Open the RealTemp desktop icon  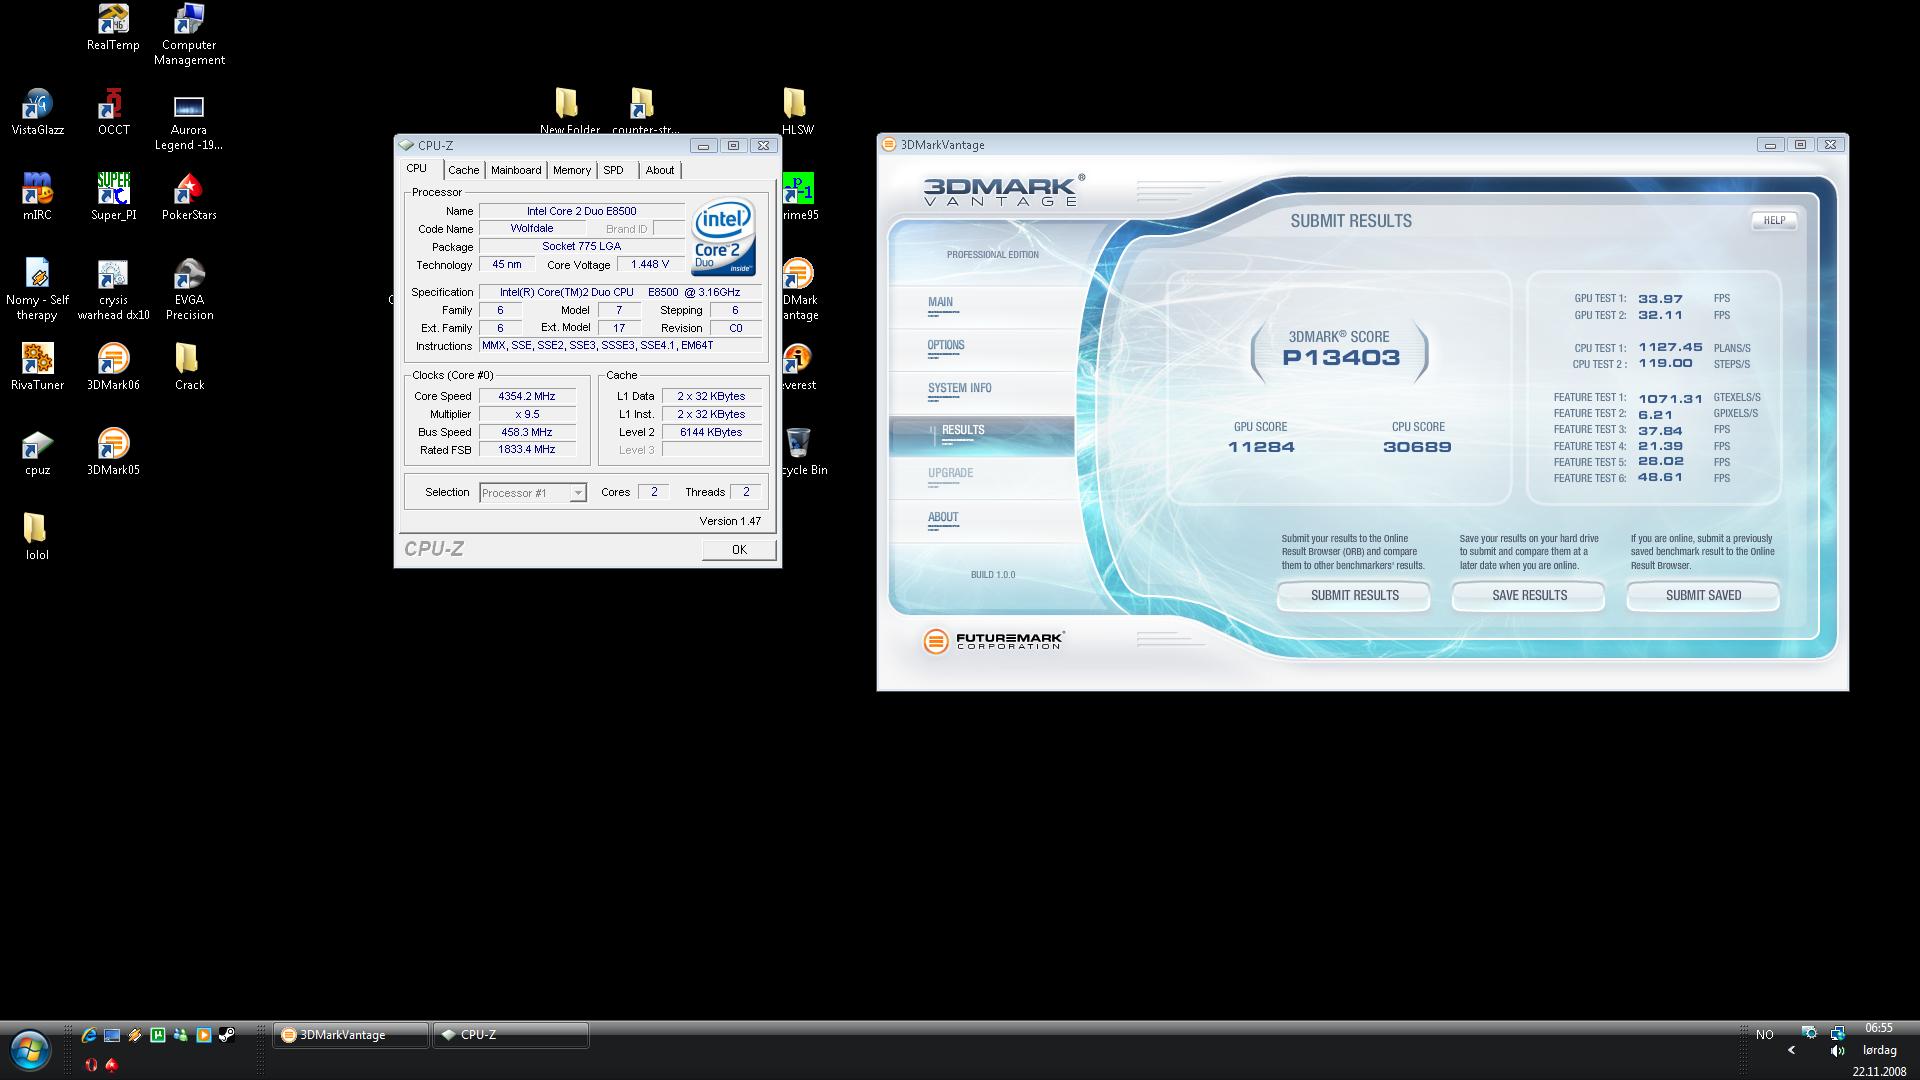click(x=113, y=27)
